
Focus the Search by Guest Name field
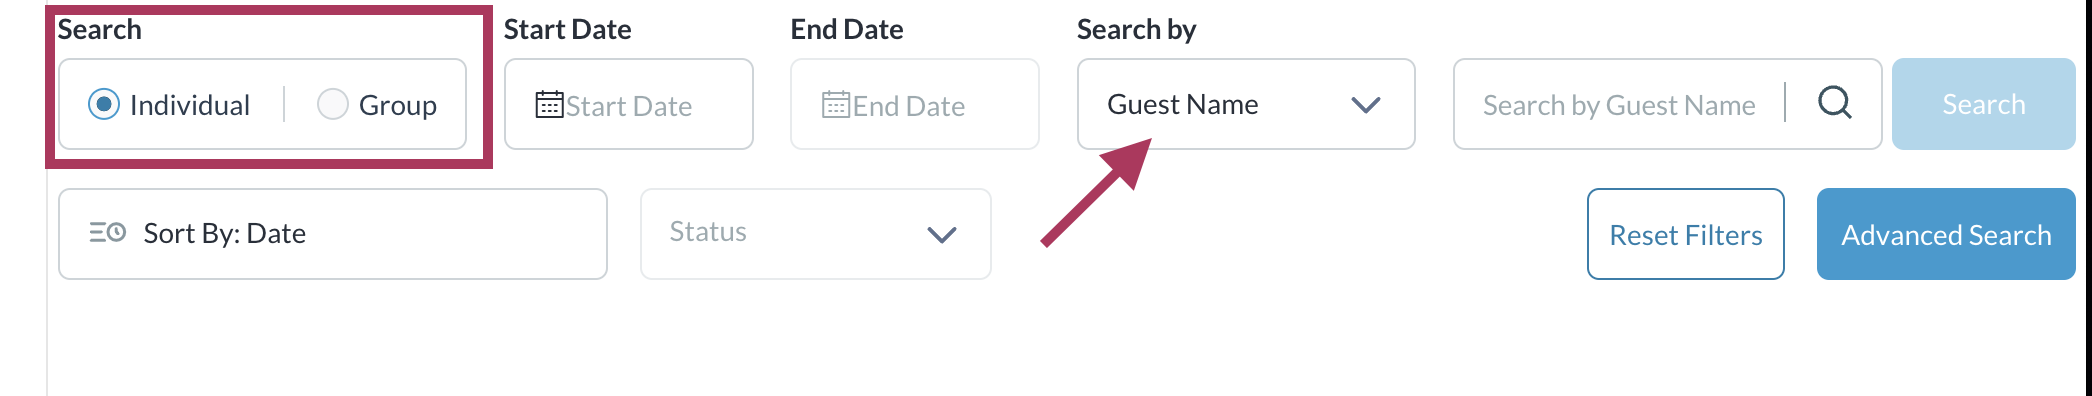click(1618, 104)
